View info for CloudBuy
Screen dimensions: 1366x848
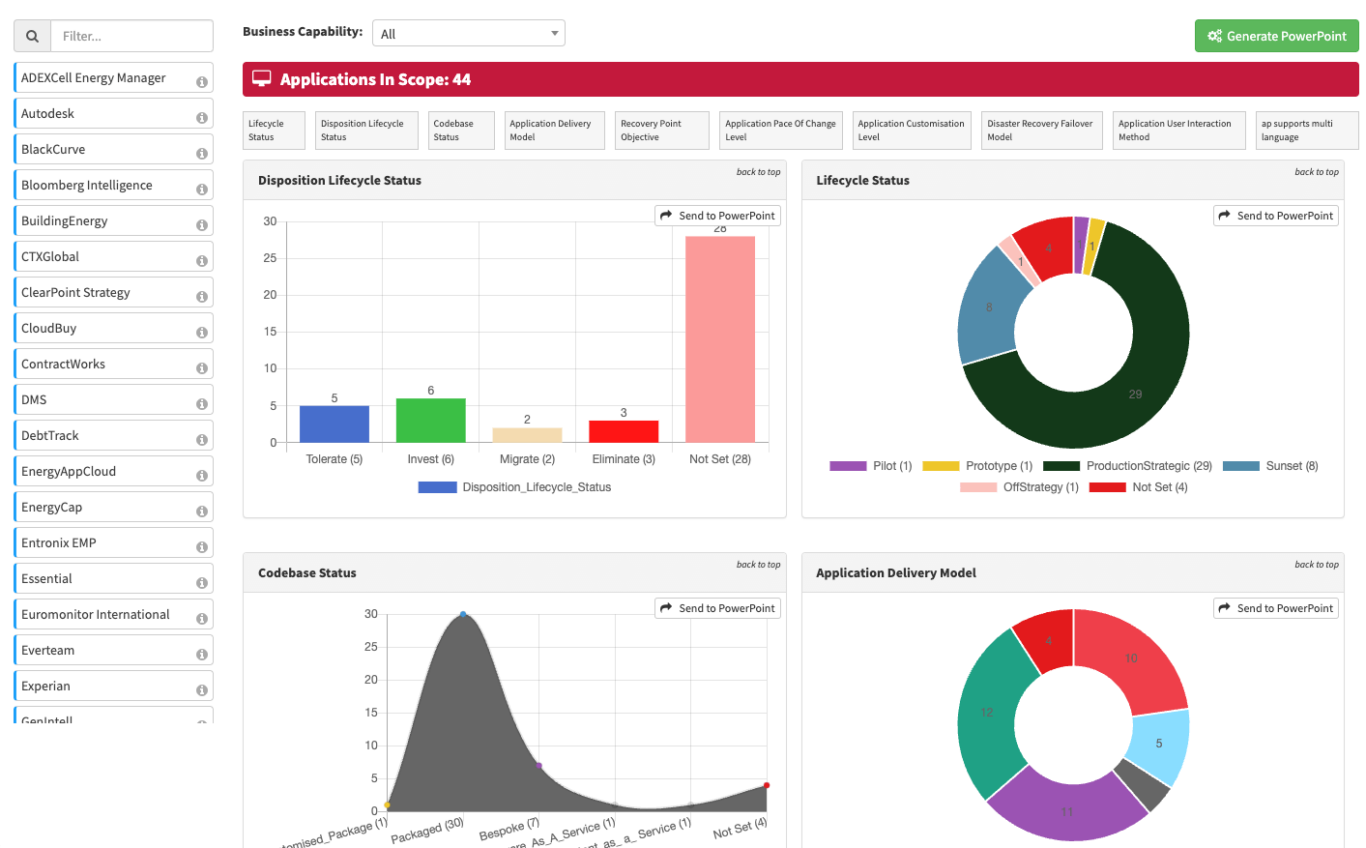point(202,332)
